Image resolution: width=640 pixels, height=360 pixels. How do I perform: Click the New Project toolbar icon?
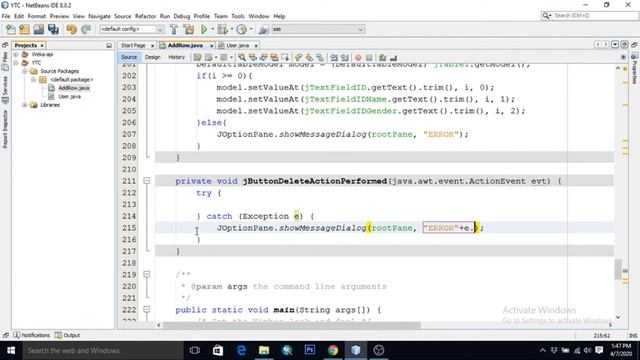(24, 29)
